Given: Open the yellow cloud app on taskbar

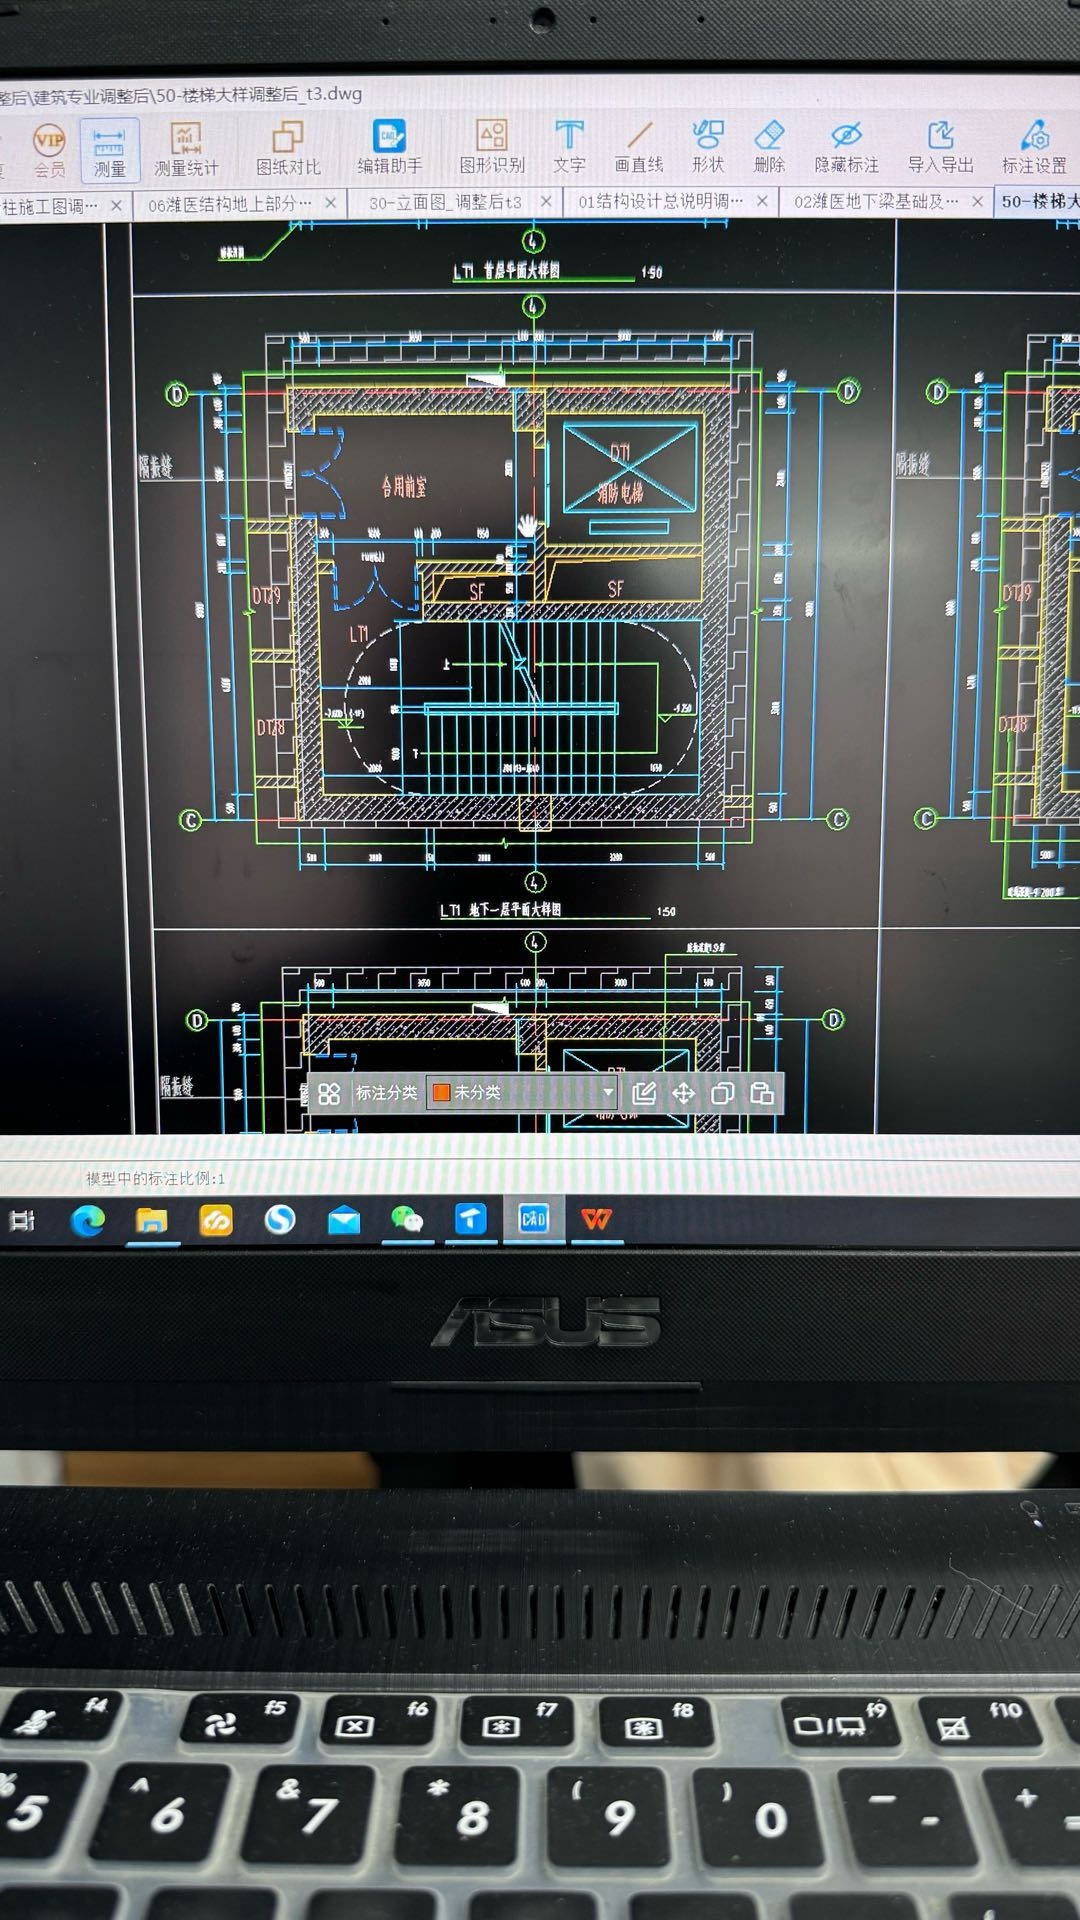Looking at the screenshot, I should coord(216,1220).
